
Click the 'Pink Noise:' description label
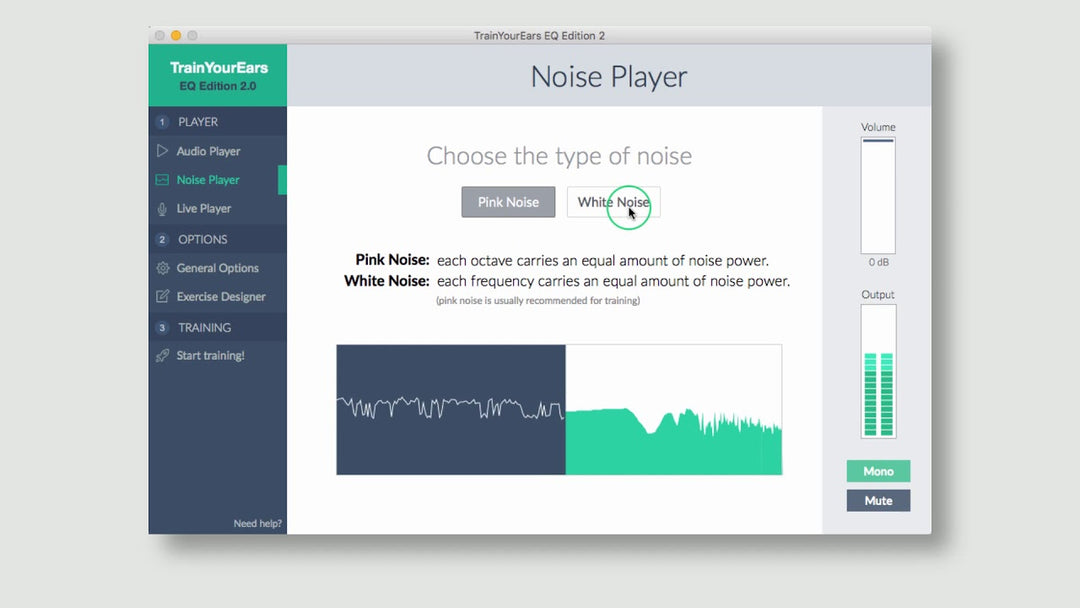(x=392, y=260)
